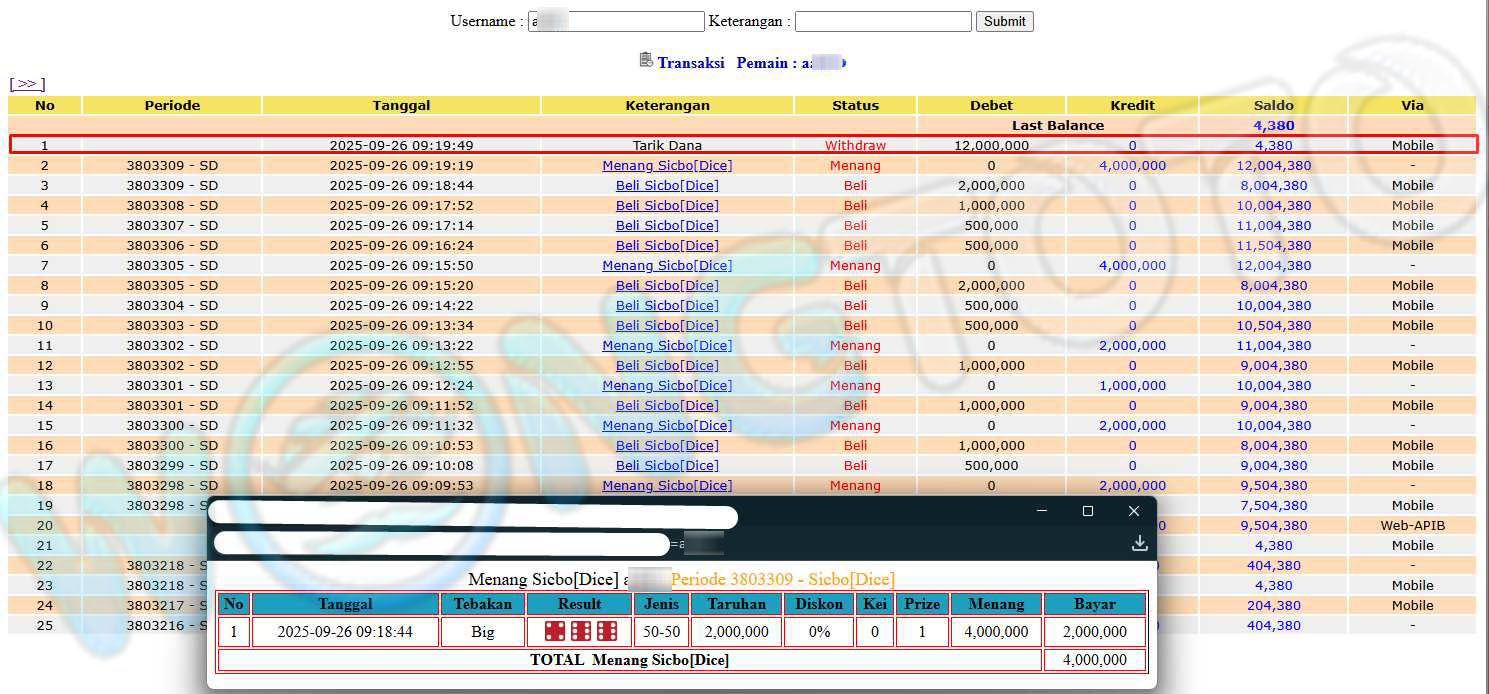
Task: Click the Username input field
Action: click(x=616, y=21)
